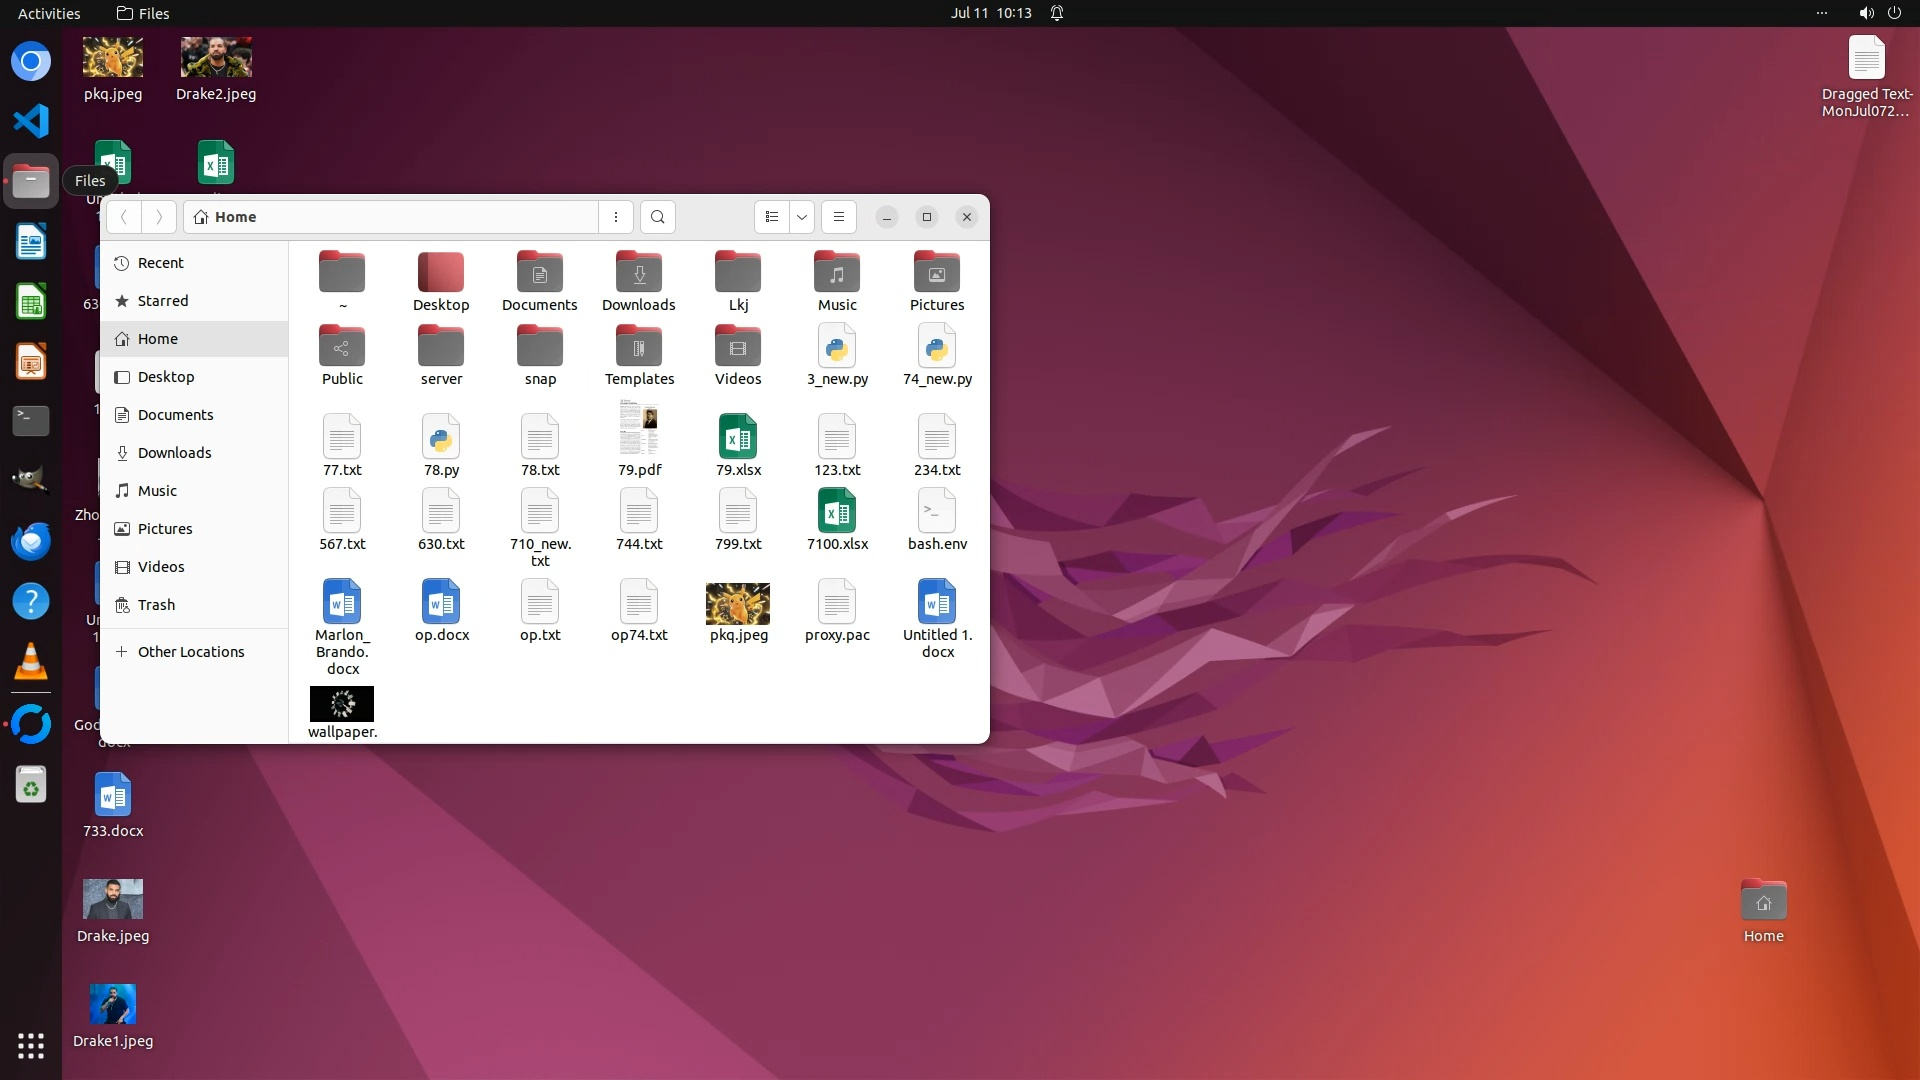Open Visual Studio Code from the dock
The width and height of the screenshot is (1920, 1080).
pyautogui.click(x=31, y=121)
